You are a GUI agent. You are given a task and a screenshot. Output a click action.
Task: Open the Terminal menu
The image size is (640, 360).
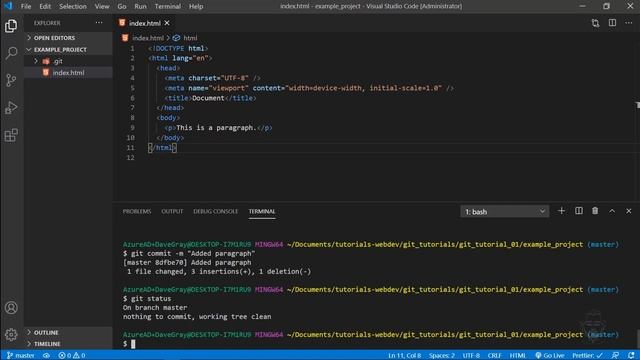167,6
